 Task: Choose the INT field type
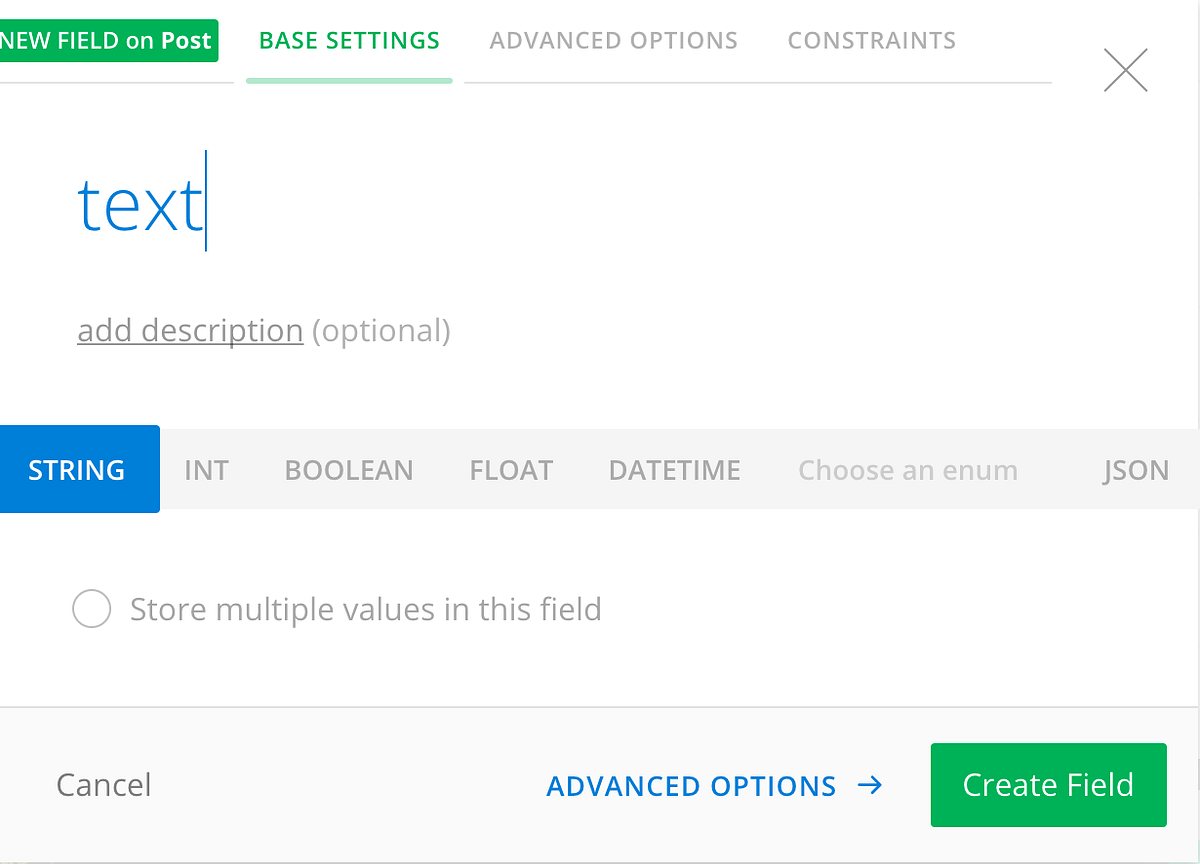pyautogui.click(x=206, y=470)
